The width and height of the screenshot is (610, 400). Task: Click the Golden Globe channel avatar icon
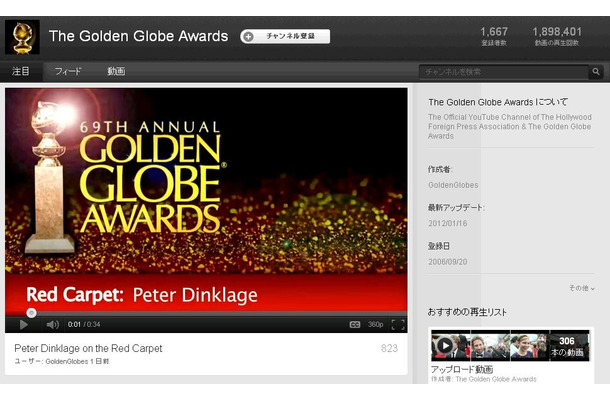pos(22,37)
